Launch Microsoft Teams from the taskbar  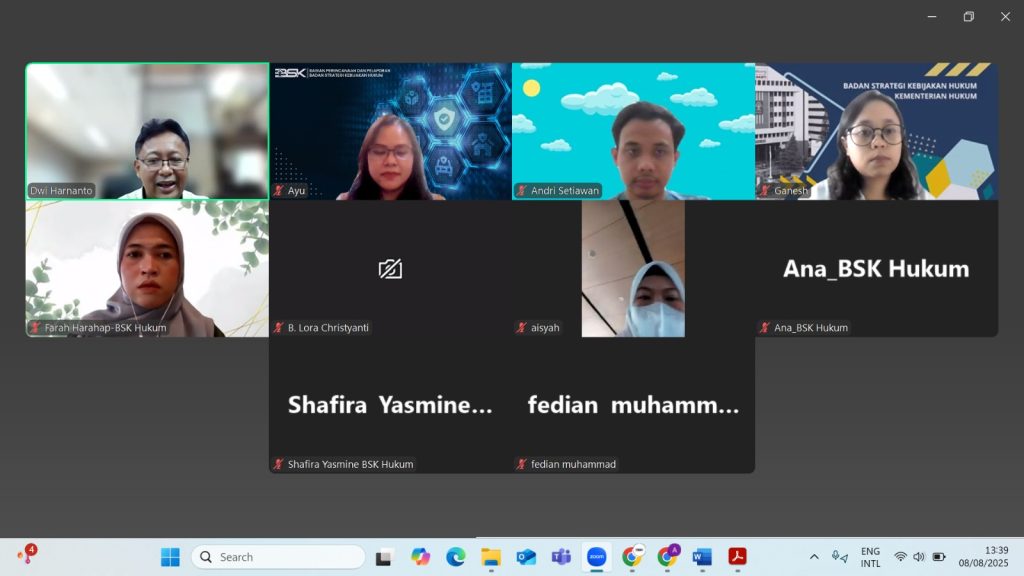click(561, 557)
